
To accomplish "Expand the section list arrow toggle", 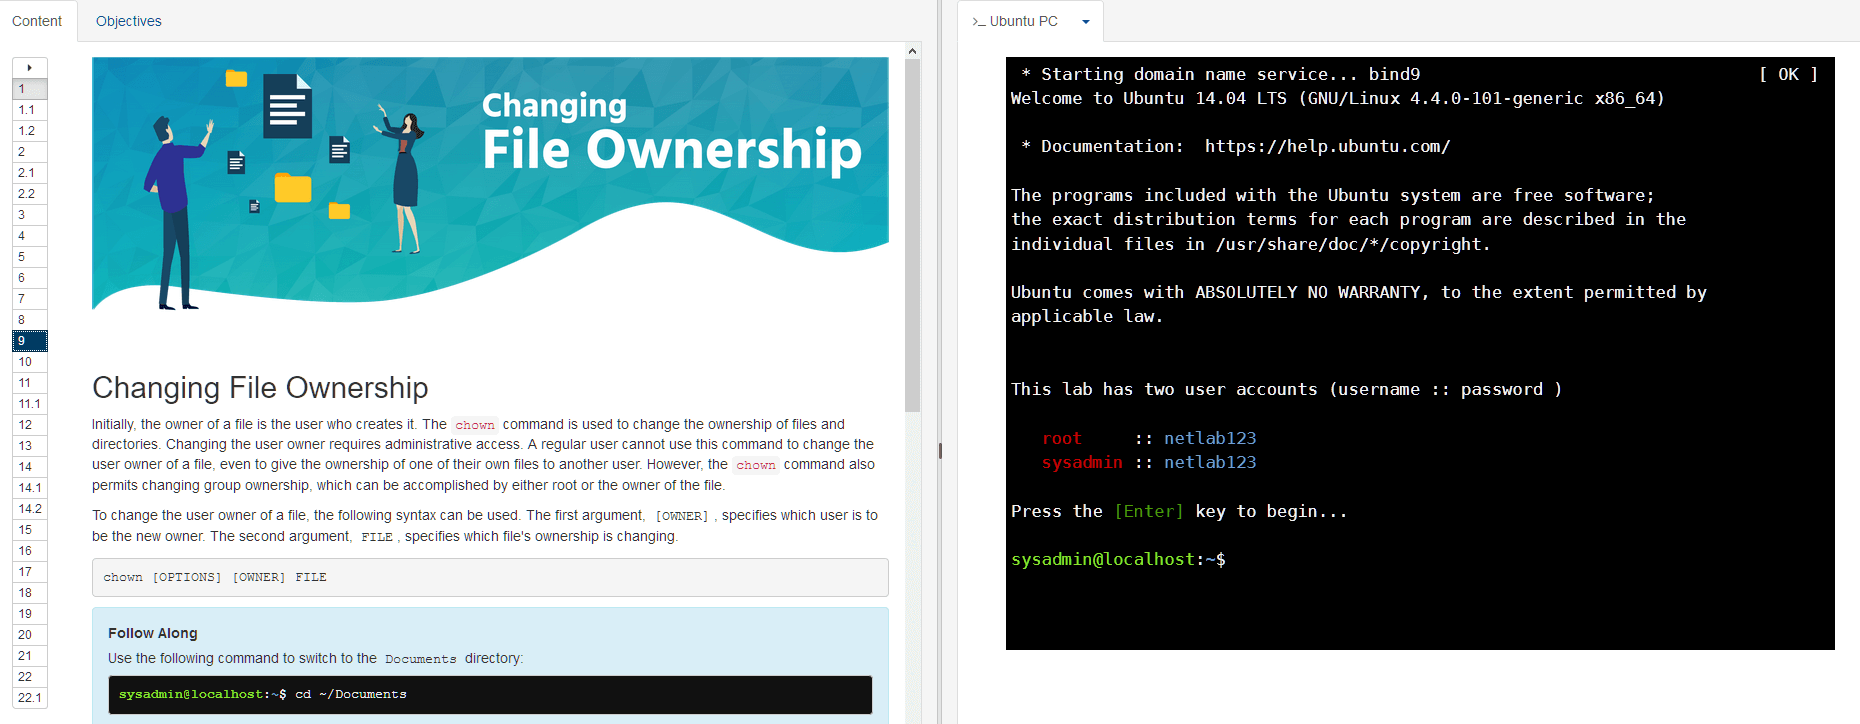I will coord(30,68).
